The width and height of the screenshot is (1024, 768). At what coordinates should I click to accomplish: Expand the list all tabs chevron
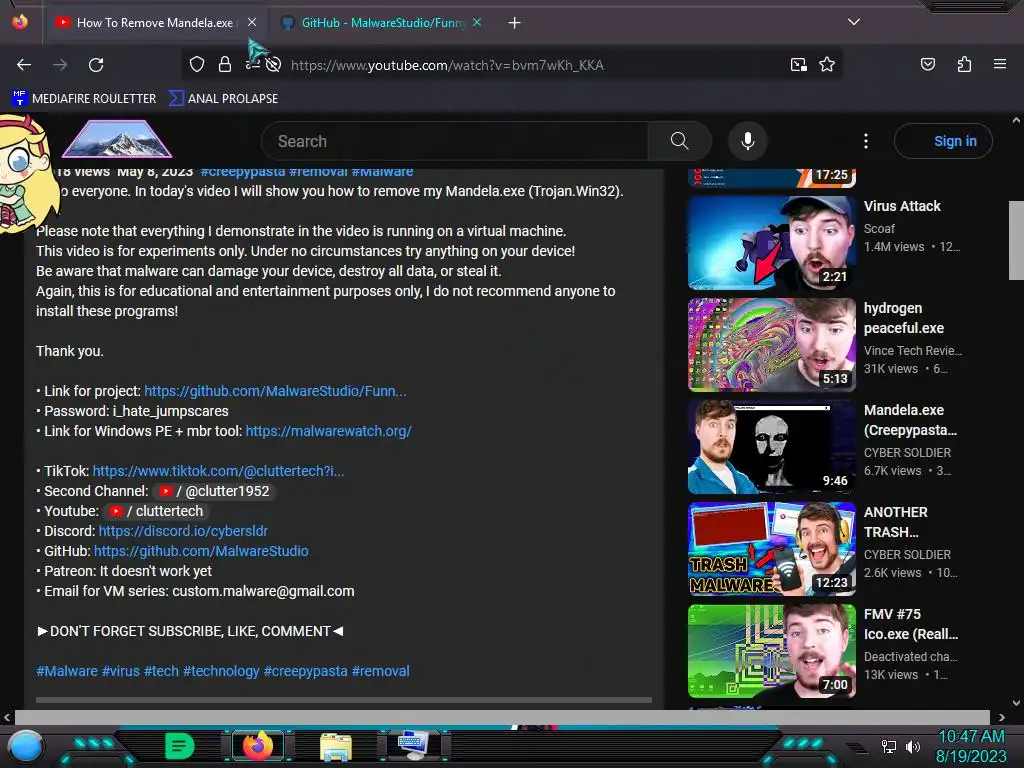click(854, 22)
